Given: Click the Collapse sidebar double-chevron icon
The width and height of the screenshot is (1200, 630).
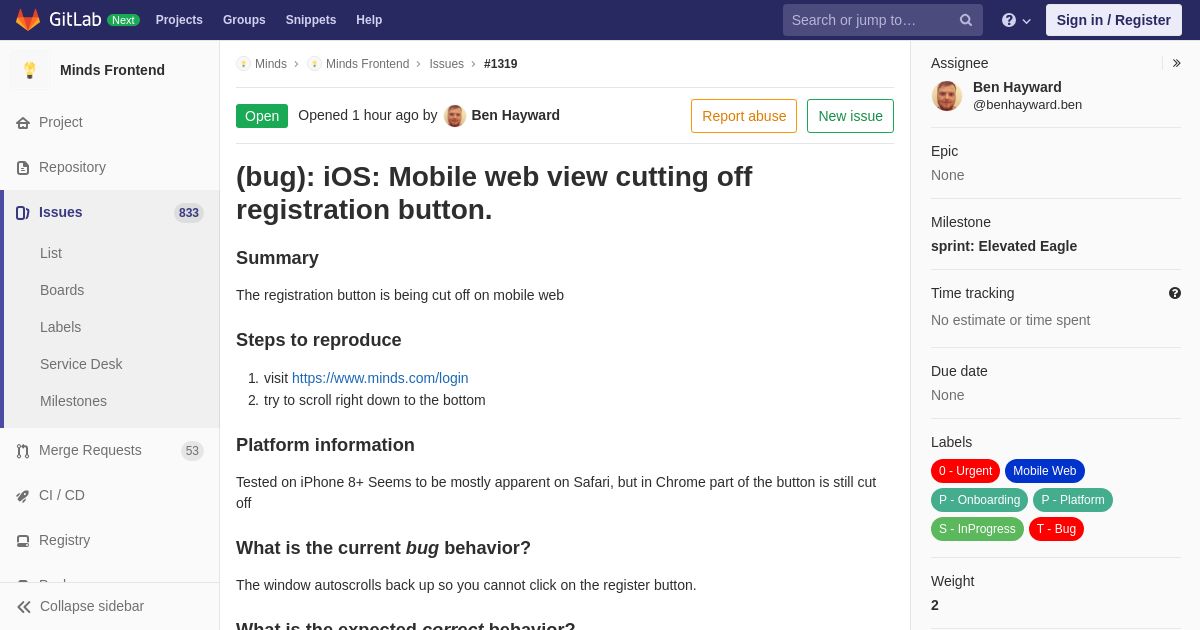Looking at the screenshot, I should (24, 607).
